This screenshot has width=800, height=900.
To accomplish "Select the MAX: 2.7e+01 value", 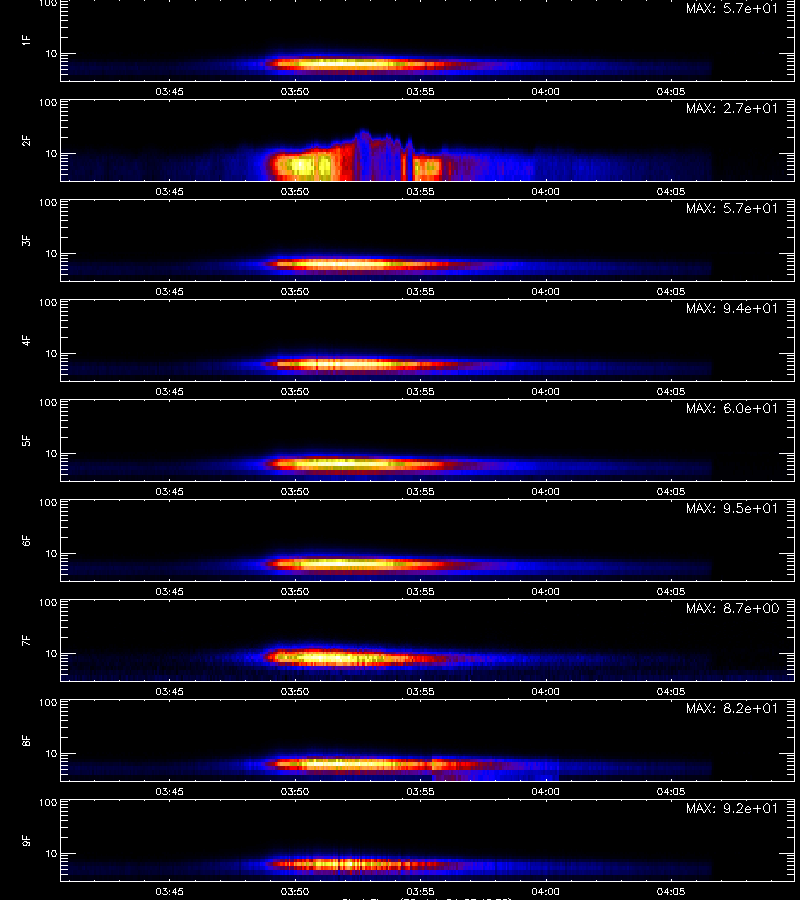I will click(732, 108).
